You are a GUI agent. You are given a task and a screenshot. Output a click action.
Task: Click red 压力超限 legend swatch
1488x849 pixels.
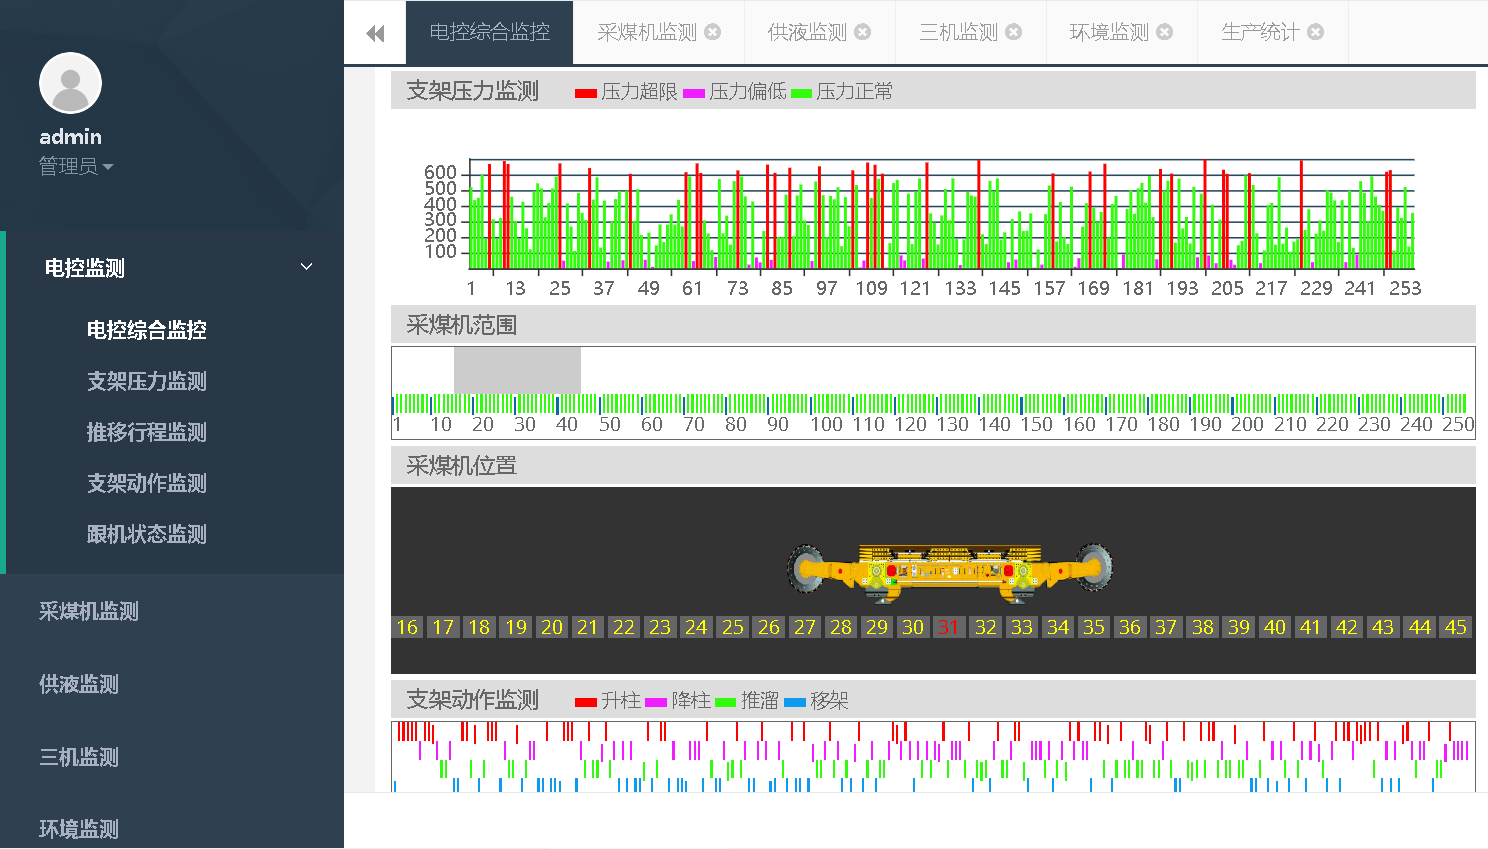(586, 93)
